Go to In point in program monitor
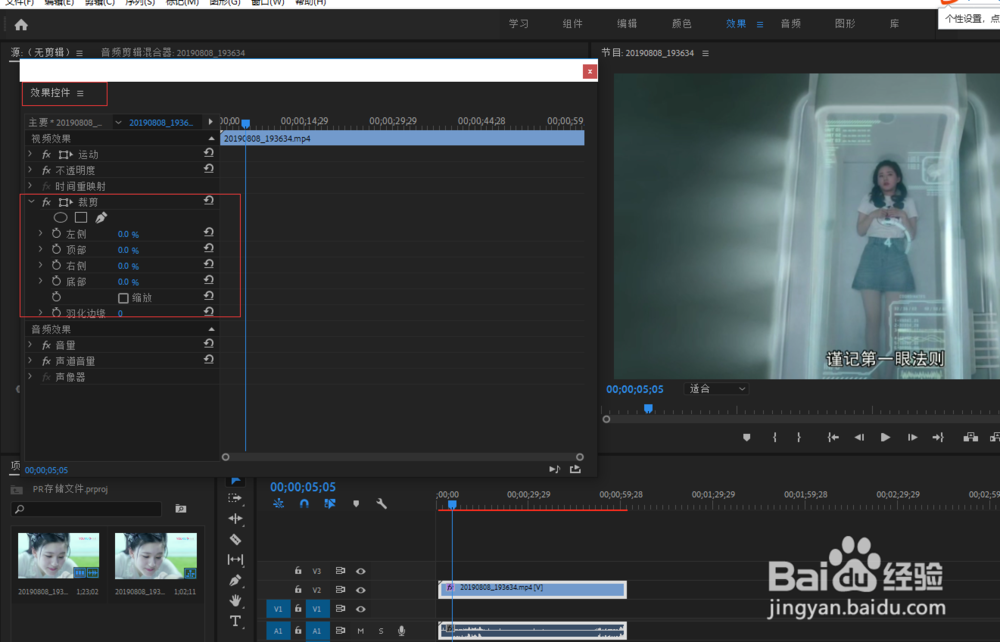This screenshot has width=1000, height=642. click(x=833, y=437)
